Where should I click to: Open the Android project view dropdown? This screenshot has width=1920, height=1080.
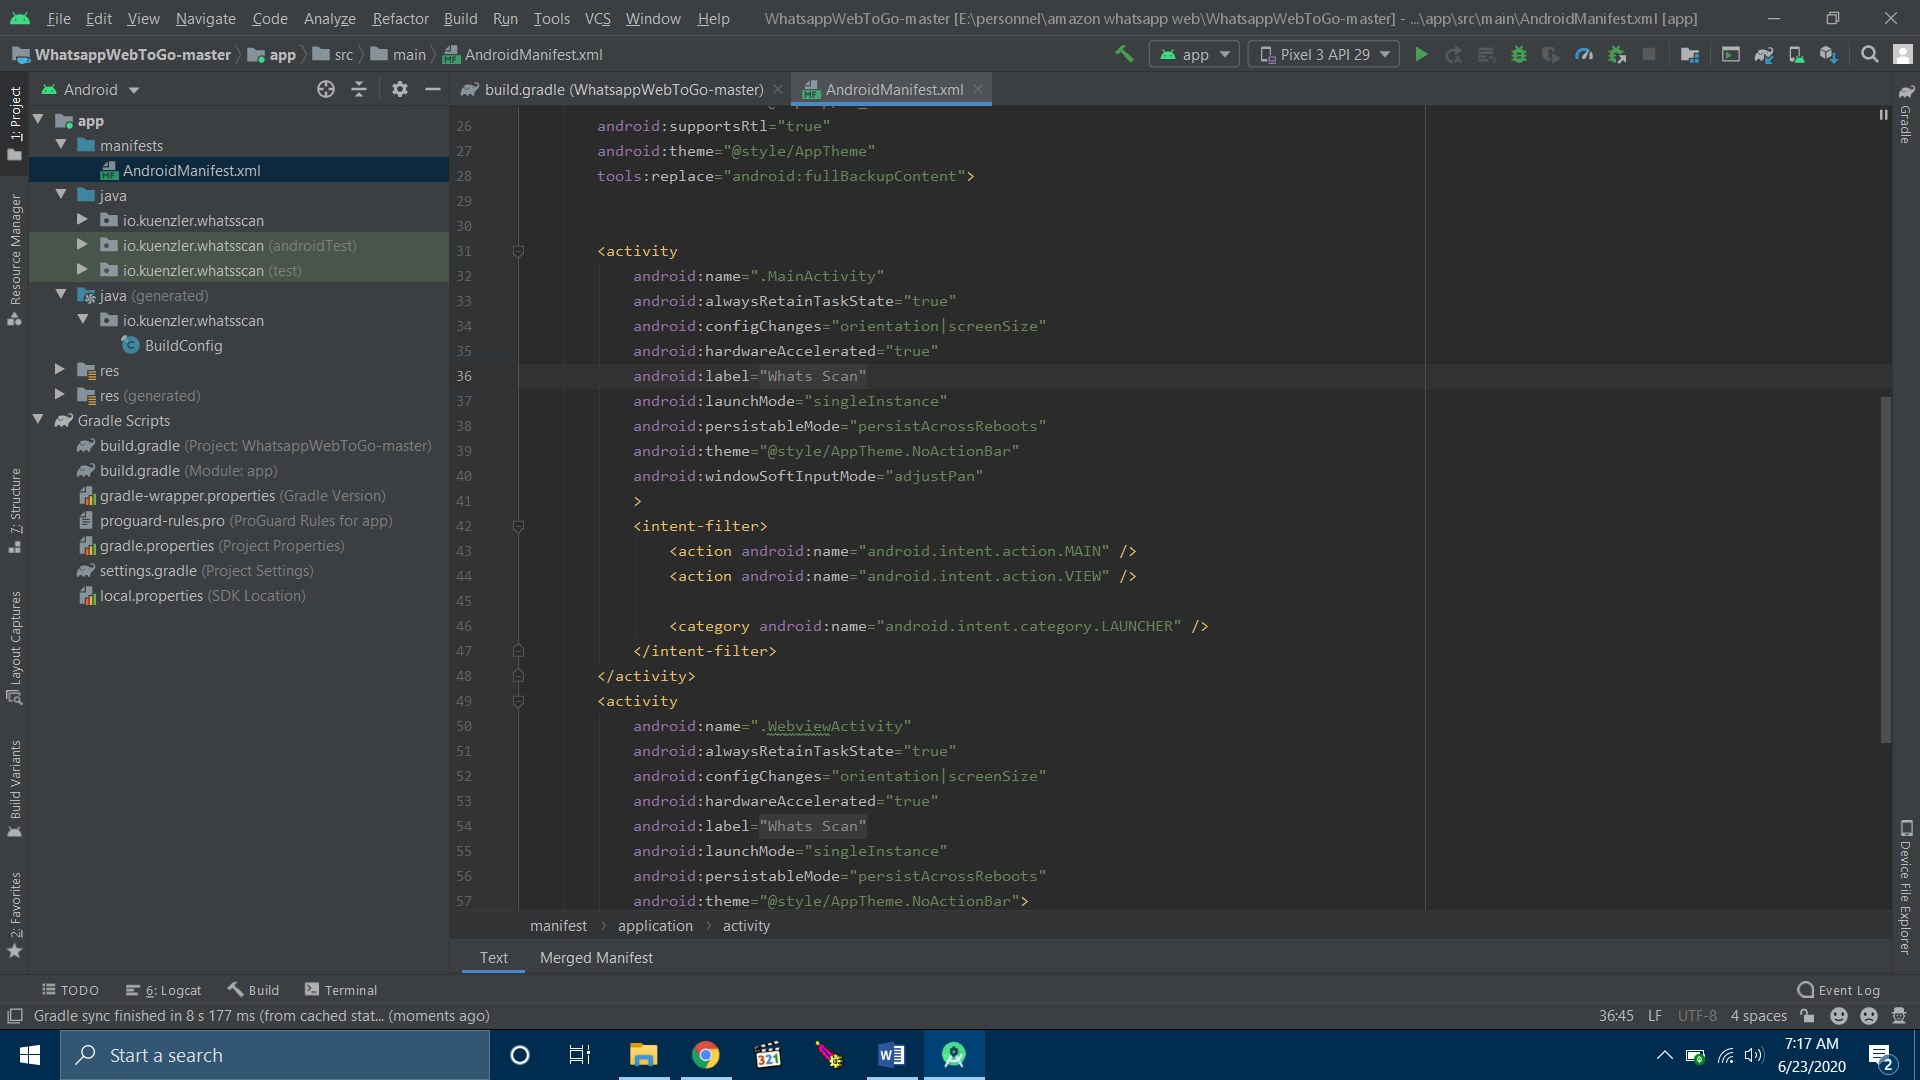click(91, 90)
